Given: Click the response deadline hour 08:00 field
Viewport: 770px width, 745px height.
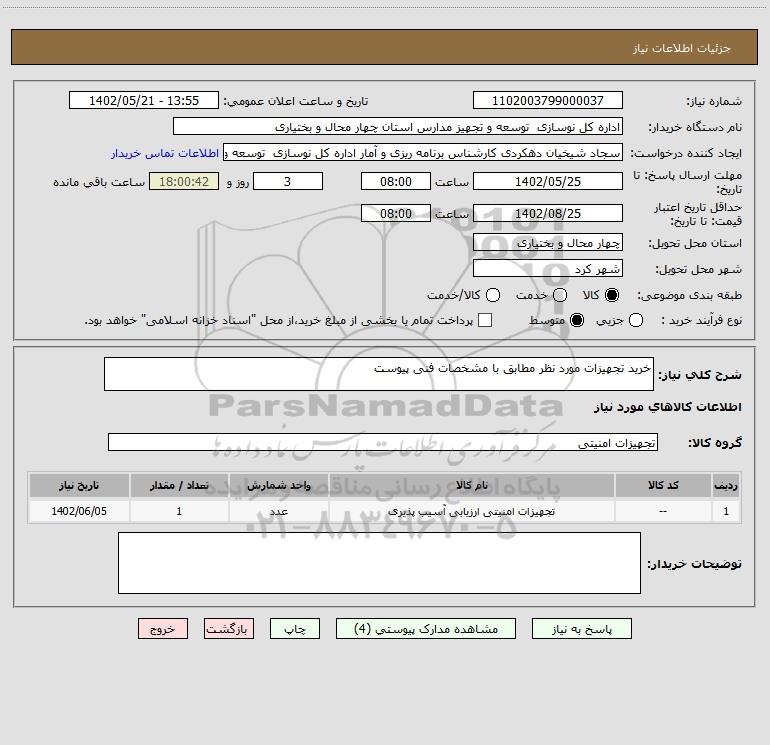Looking at the screenshot, I should [x=396, y=181].
